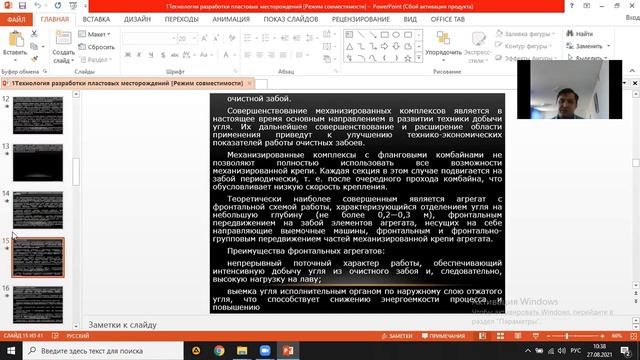Click the zoom slider handle
This screenshot has height=360, width=640.
tap(567, 336)
